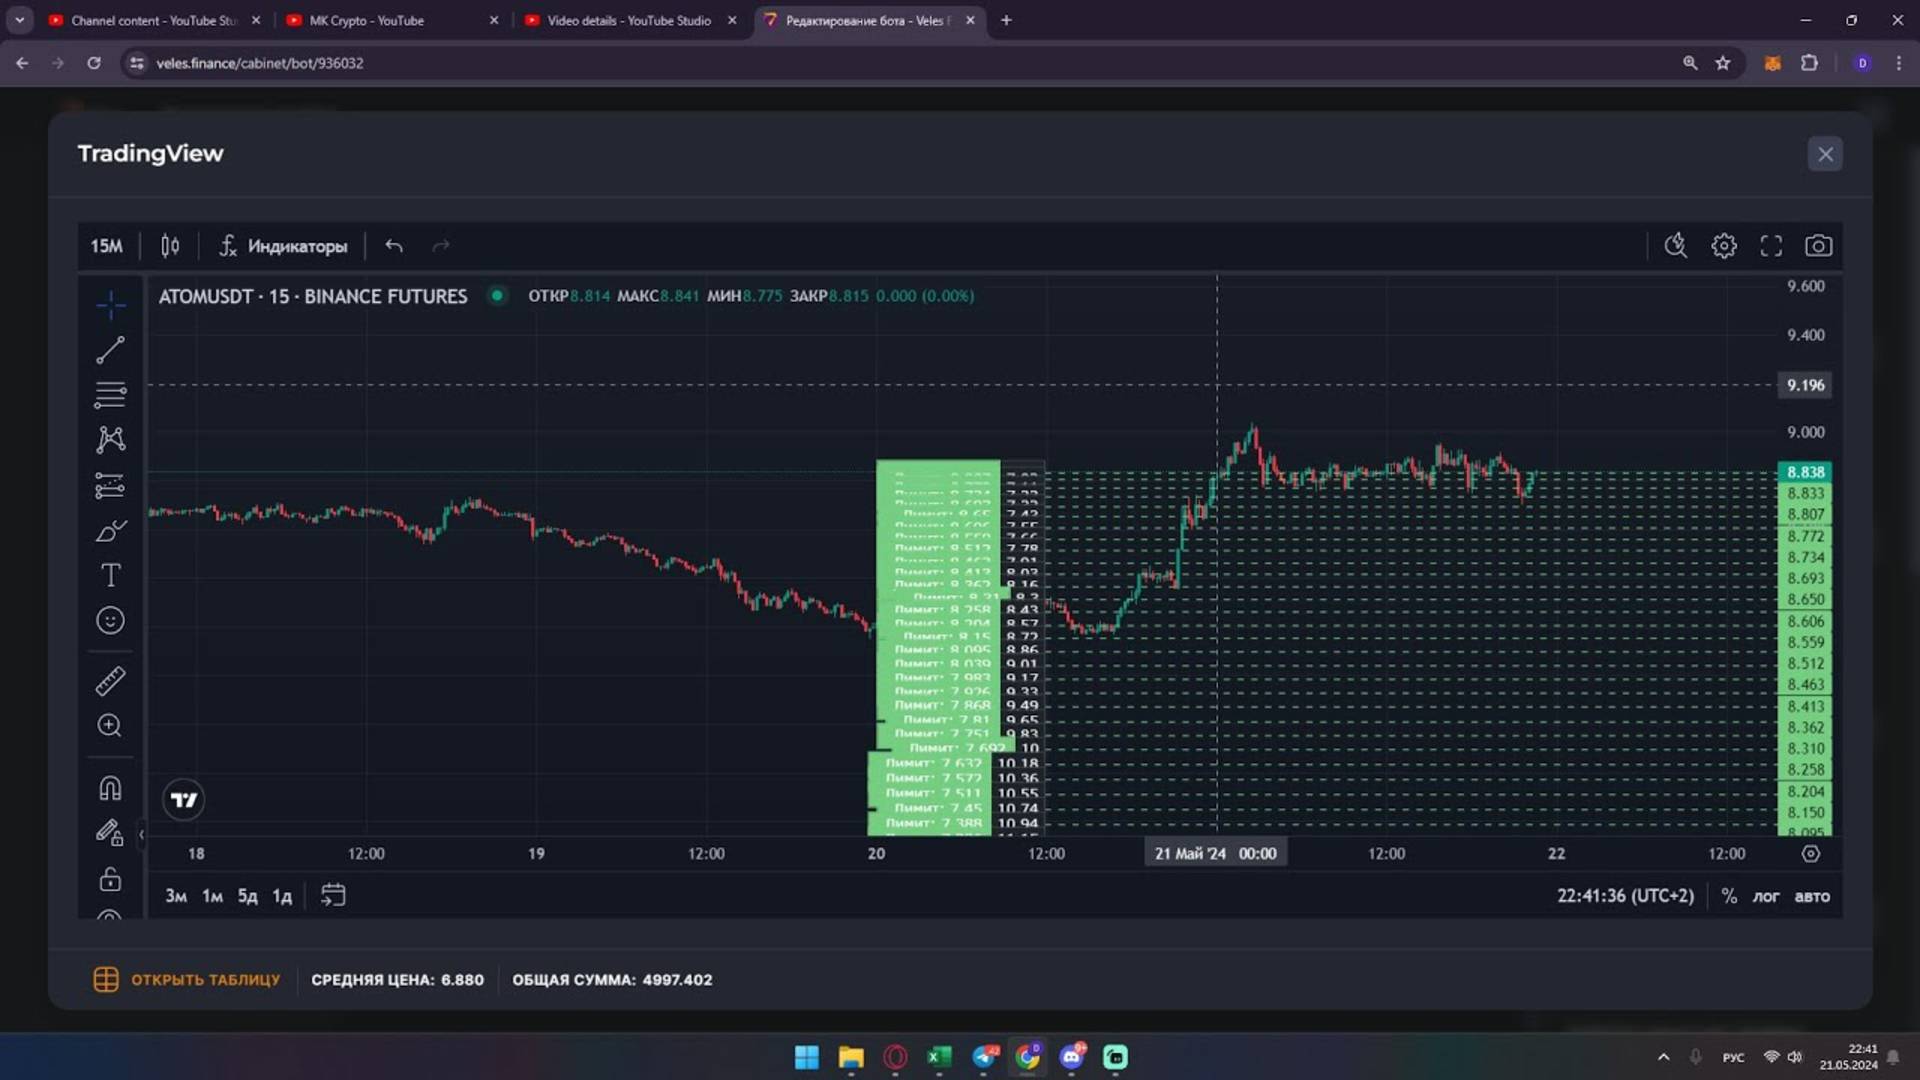Open the go to date calendar
Screen dimensions: 1920x1080
tap(333, 896)
